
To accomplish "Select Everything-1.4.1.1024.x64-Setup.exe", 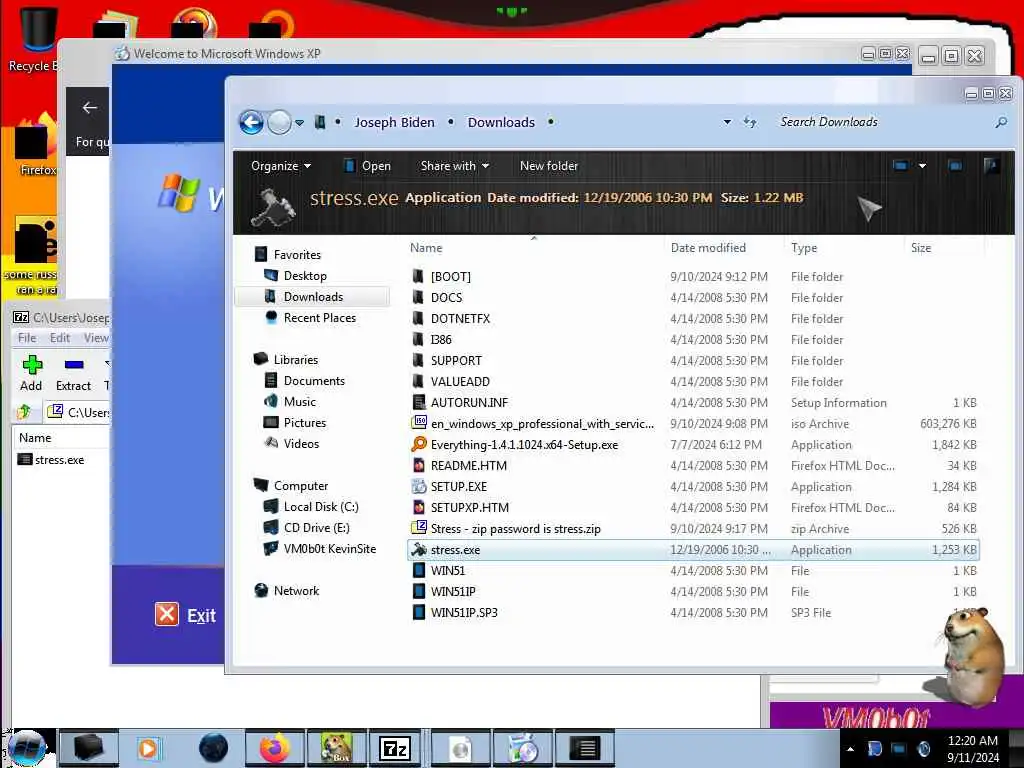I will [524, 445].
